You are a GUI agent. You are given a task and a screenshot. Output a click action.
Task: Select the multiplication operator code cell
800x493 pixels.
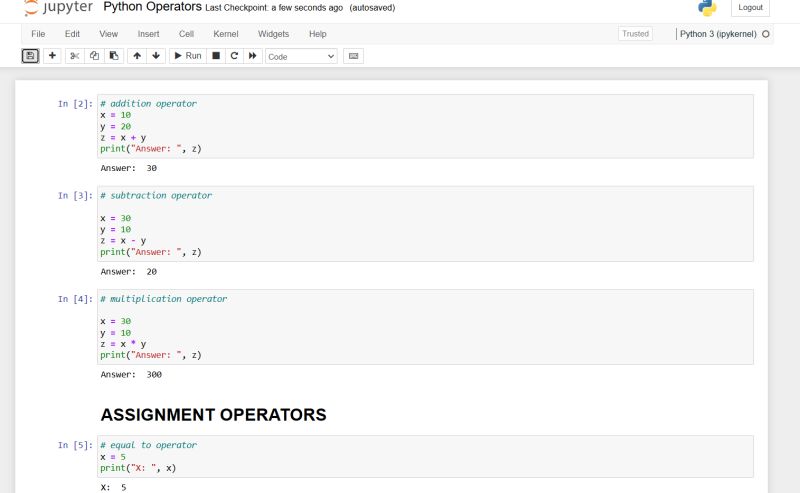pyautogui.click(x=425, y=327)
